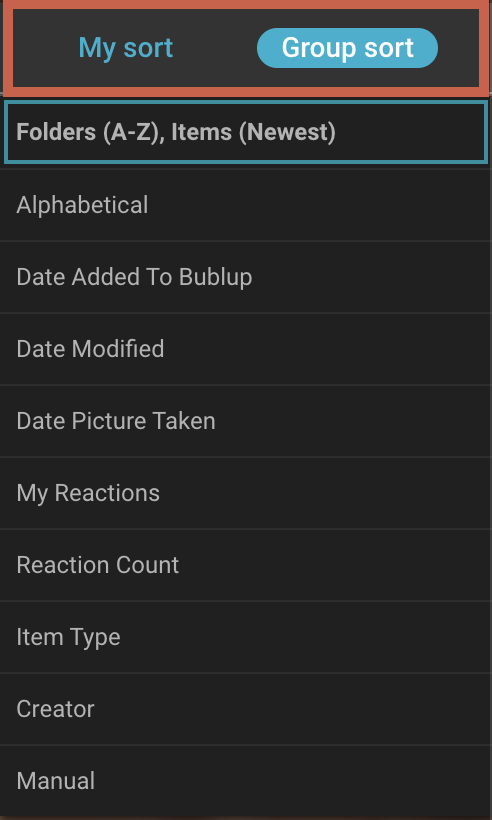Viewport: 492px width, 820px height.
Task: Sort by last modification date
Action: (x=246, y=349)
